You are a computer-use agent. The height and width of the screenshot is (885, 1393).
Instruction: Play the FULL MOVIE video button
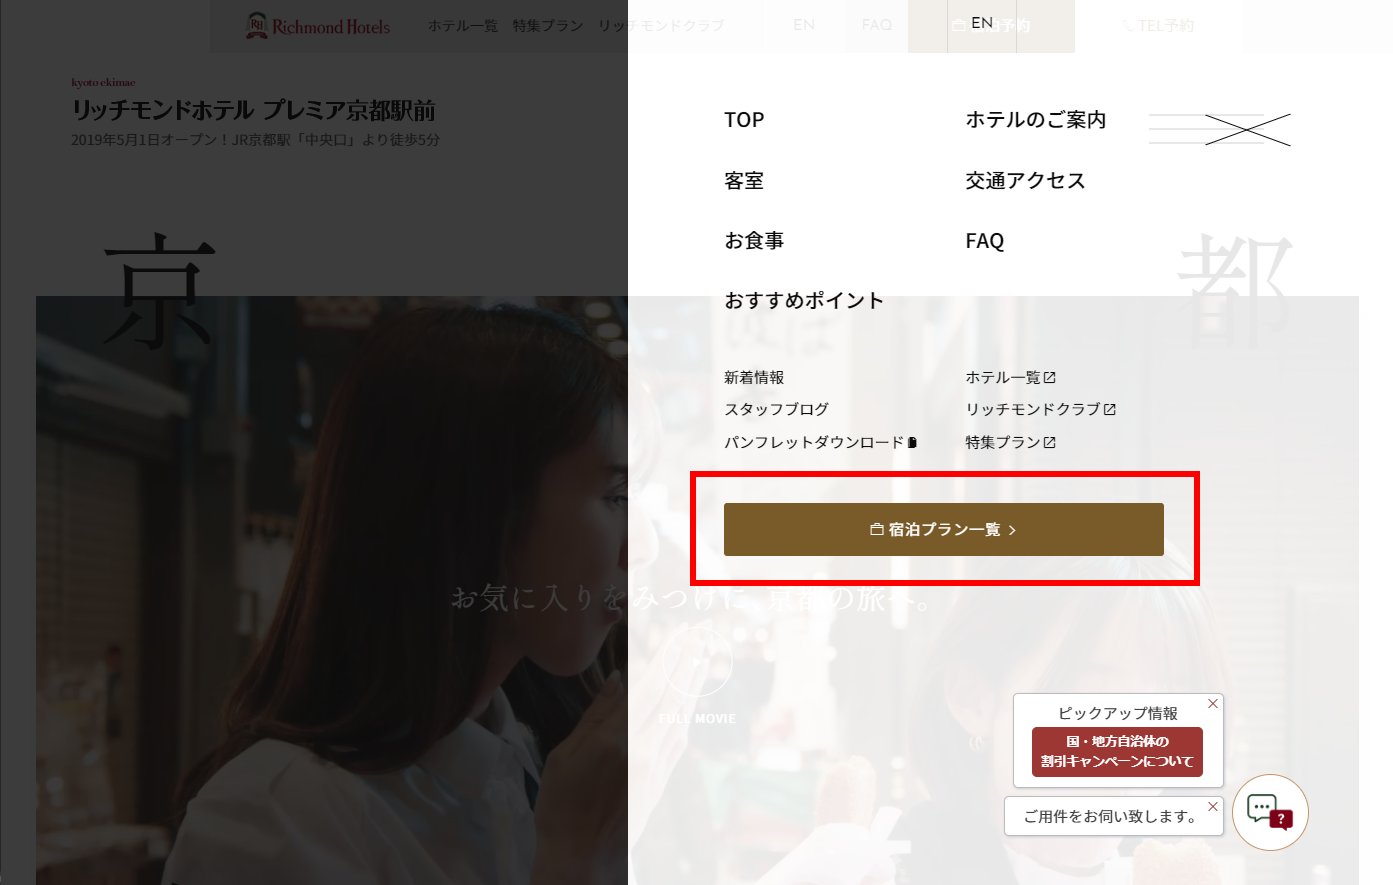click(697, 661)
